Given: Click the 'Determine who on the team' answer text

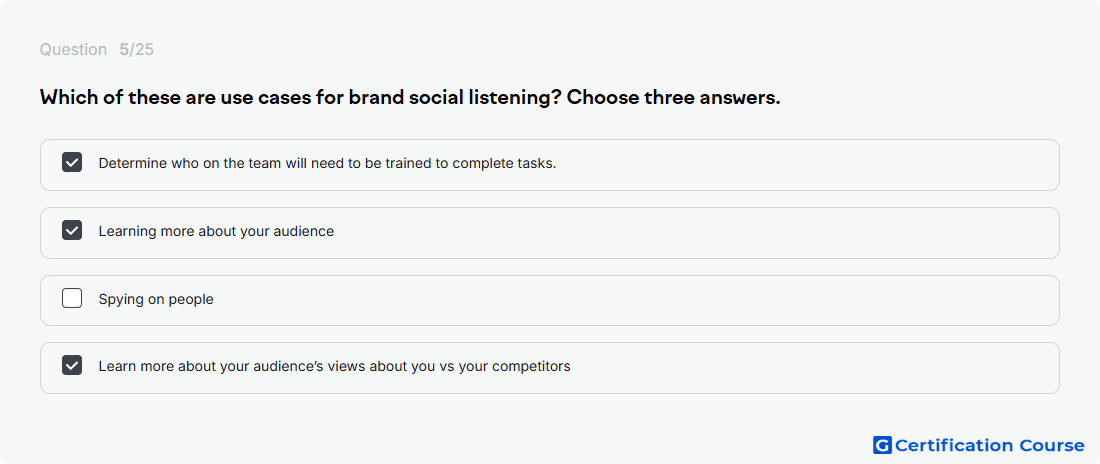Looking at the screenshot, I should click(x=327, y=164).
